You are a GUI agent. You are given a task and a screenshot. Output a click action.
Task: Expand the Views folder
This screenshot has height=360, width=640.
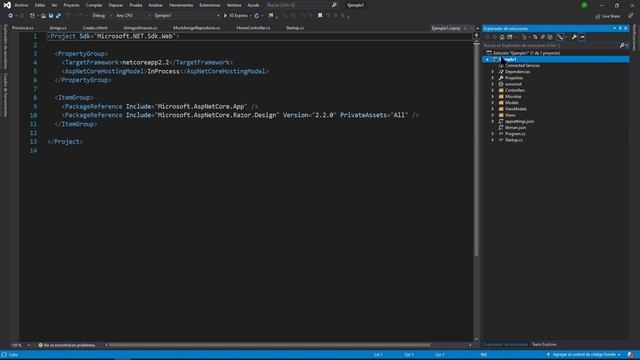coord(493,115)
